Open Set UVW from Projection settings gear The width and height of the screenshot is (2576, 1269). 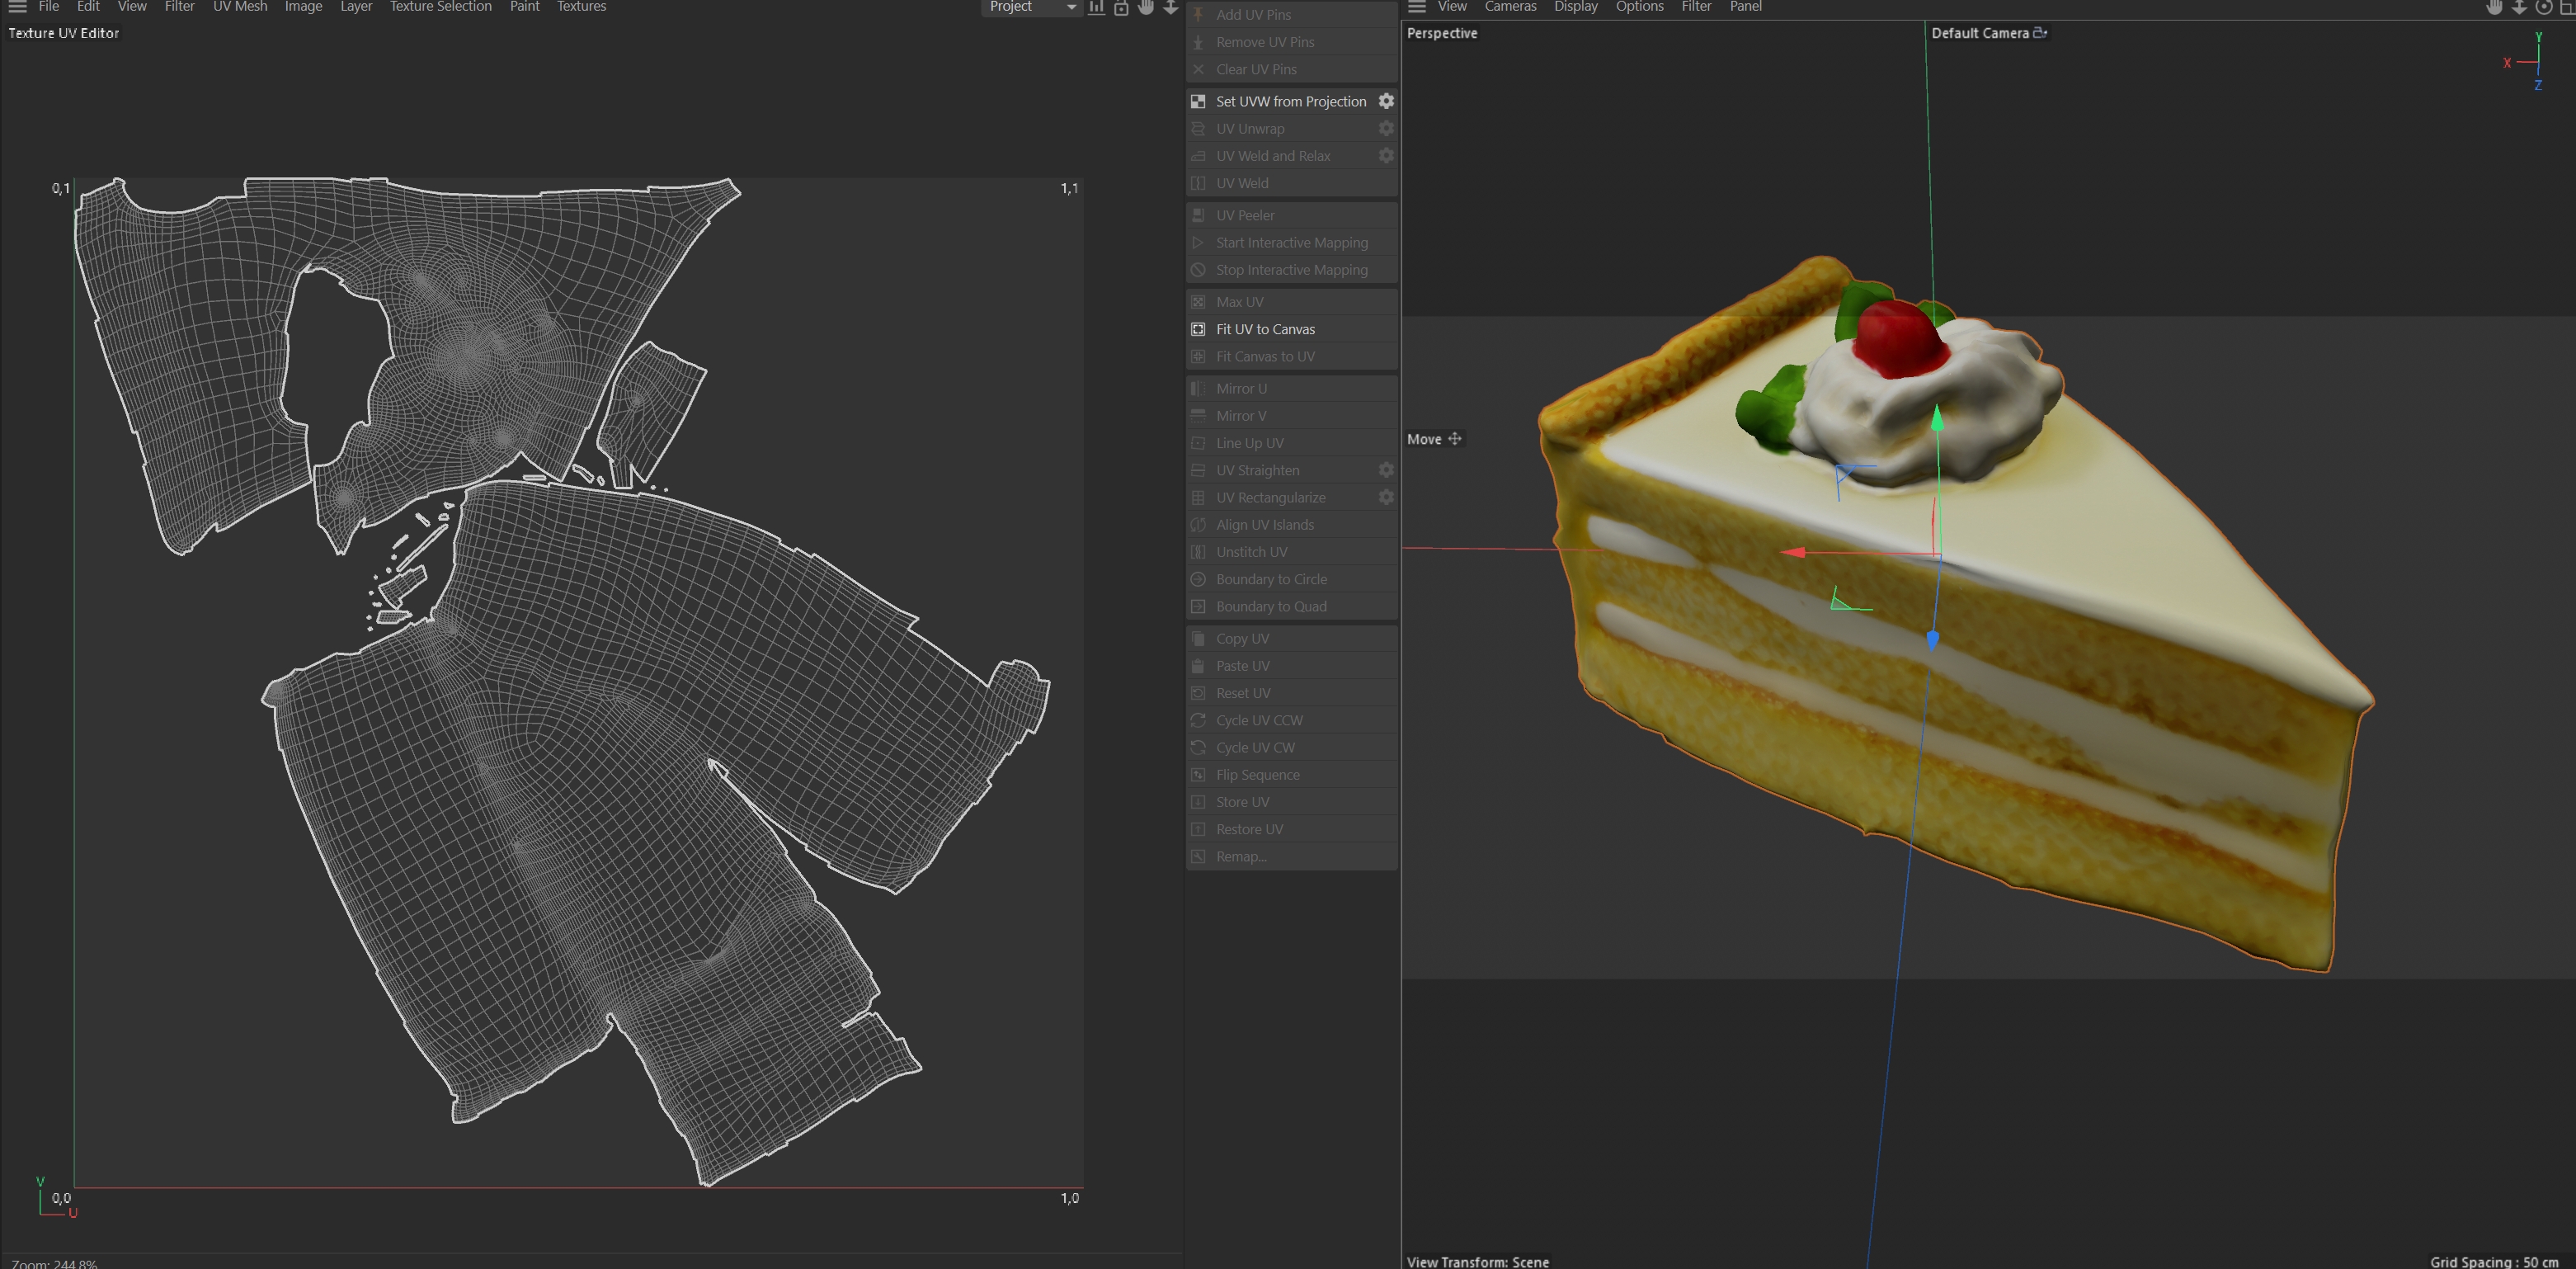[1386, 101]
